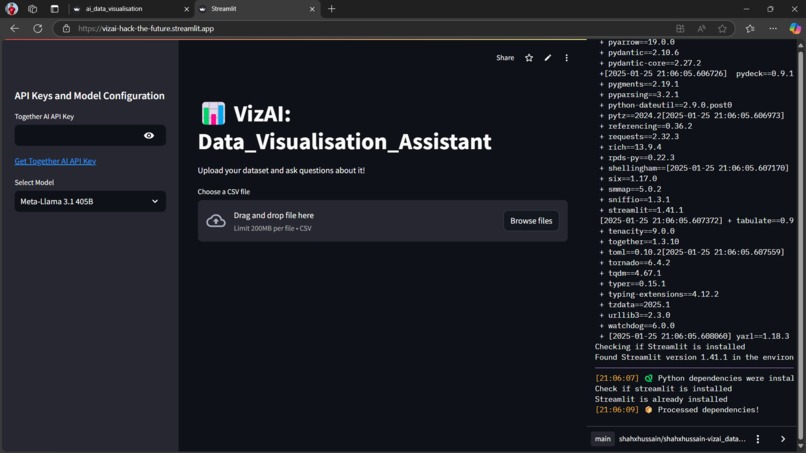
Task: Click the dropdown arrow of Meta-Llama selector
Action: (x=155, y=202)
